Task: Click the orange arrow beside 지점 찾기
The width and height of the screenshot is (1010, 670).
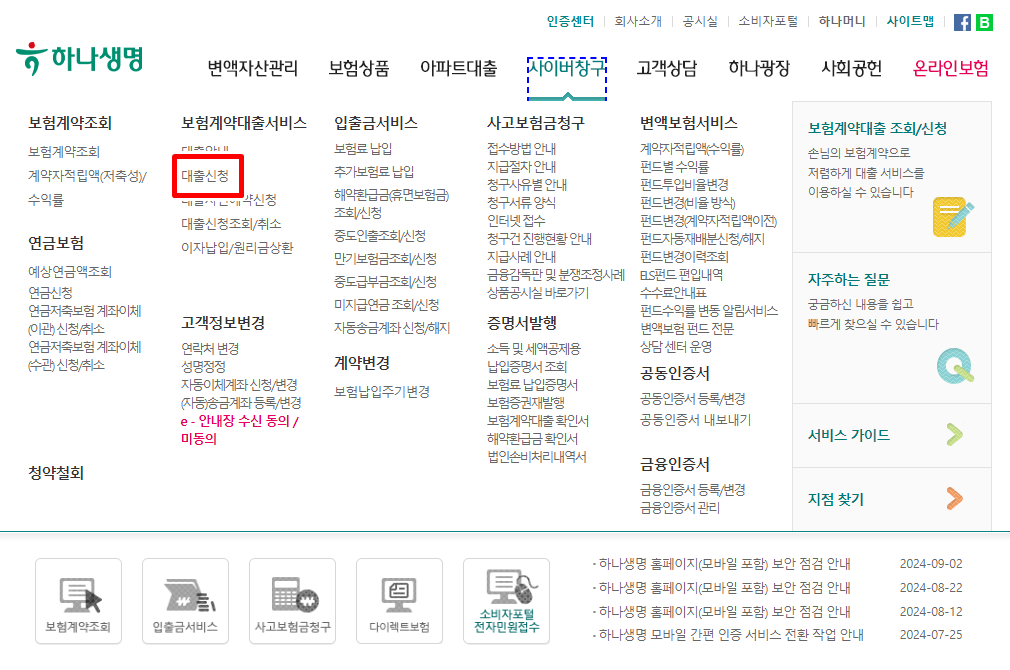Action: (x=955, y=499)
